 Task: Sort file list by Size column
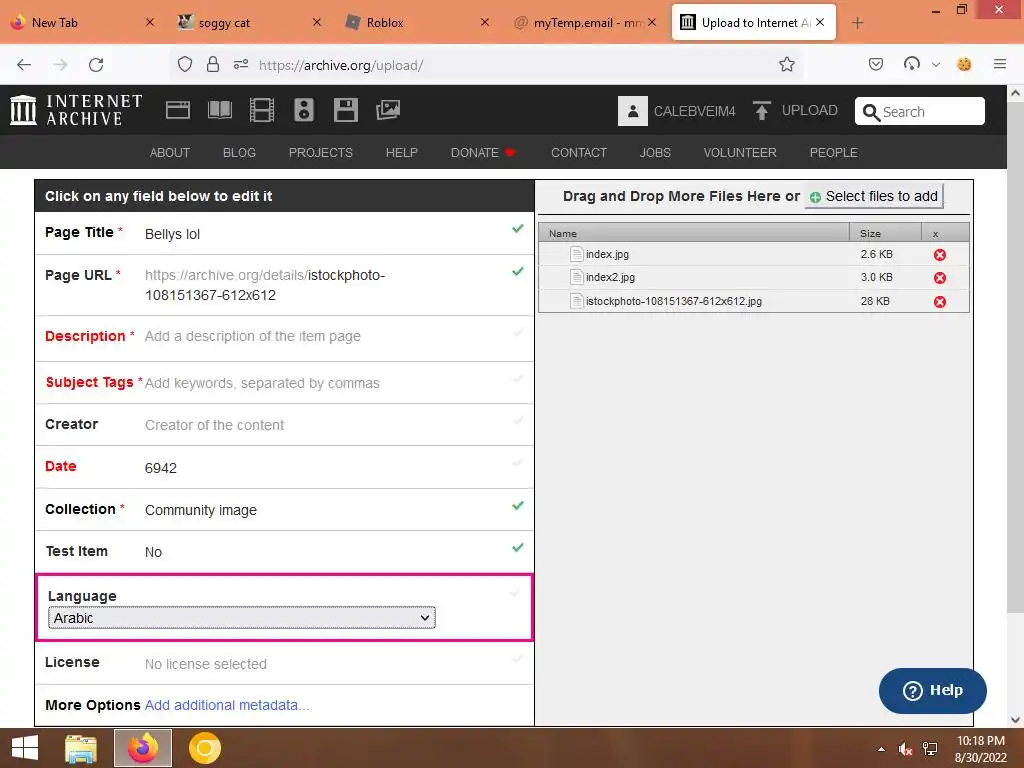point(885,233)
